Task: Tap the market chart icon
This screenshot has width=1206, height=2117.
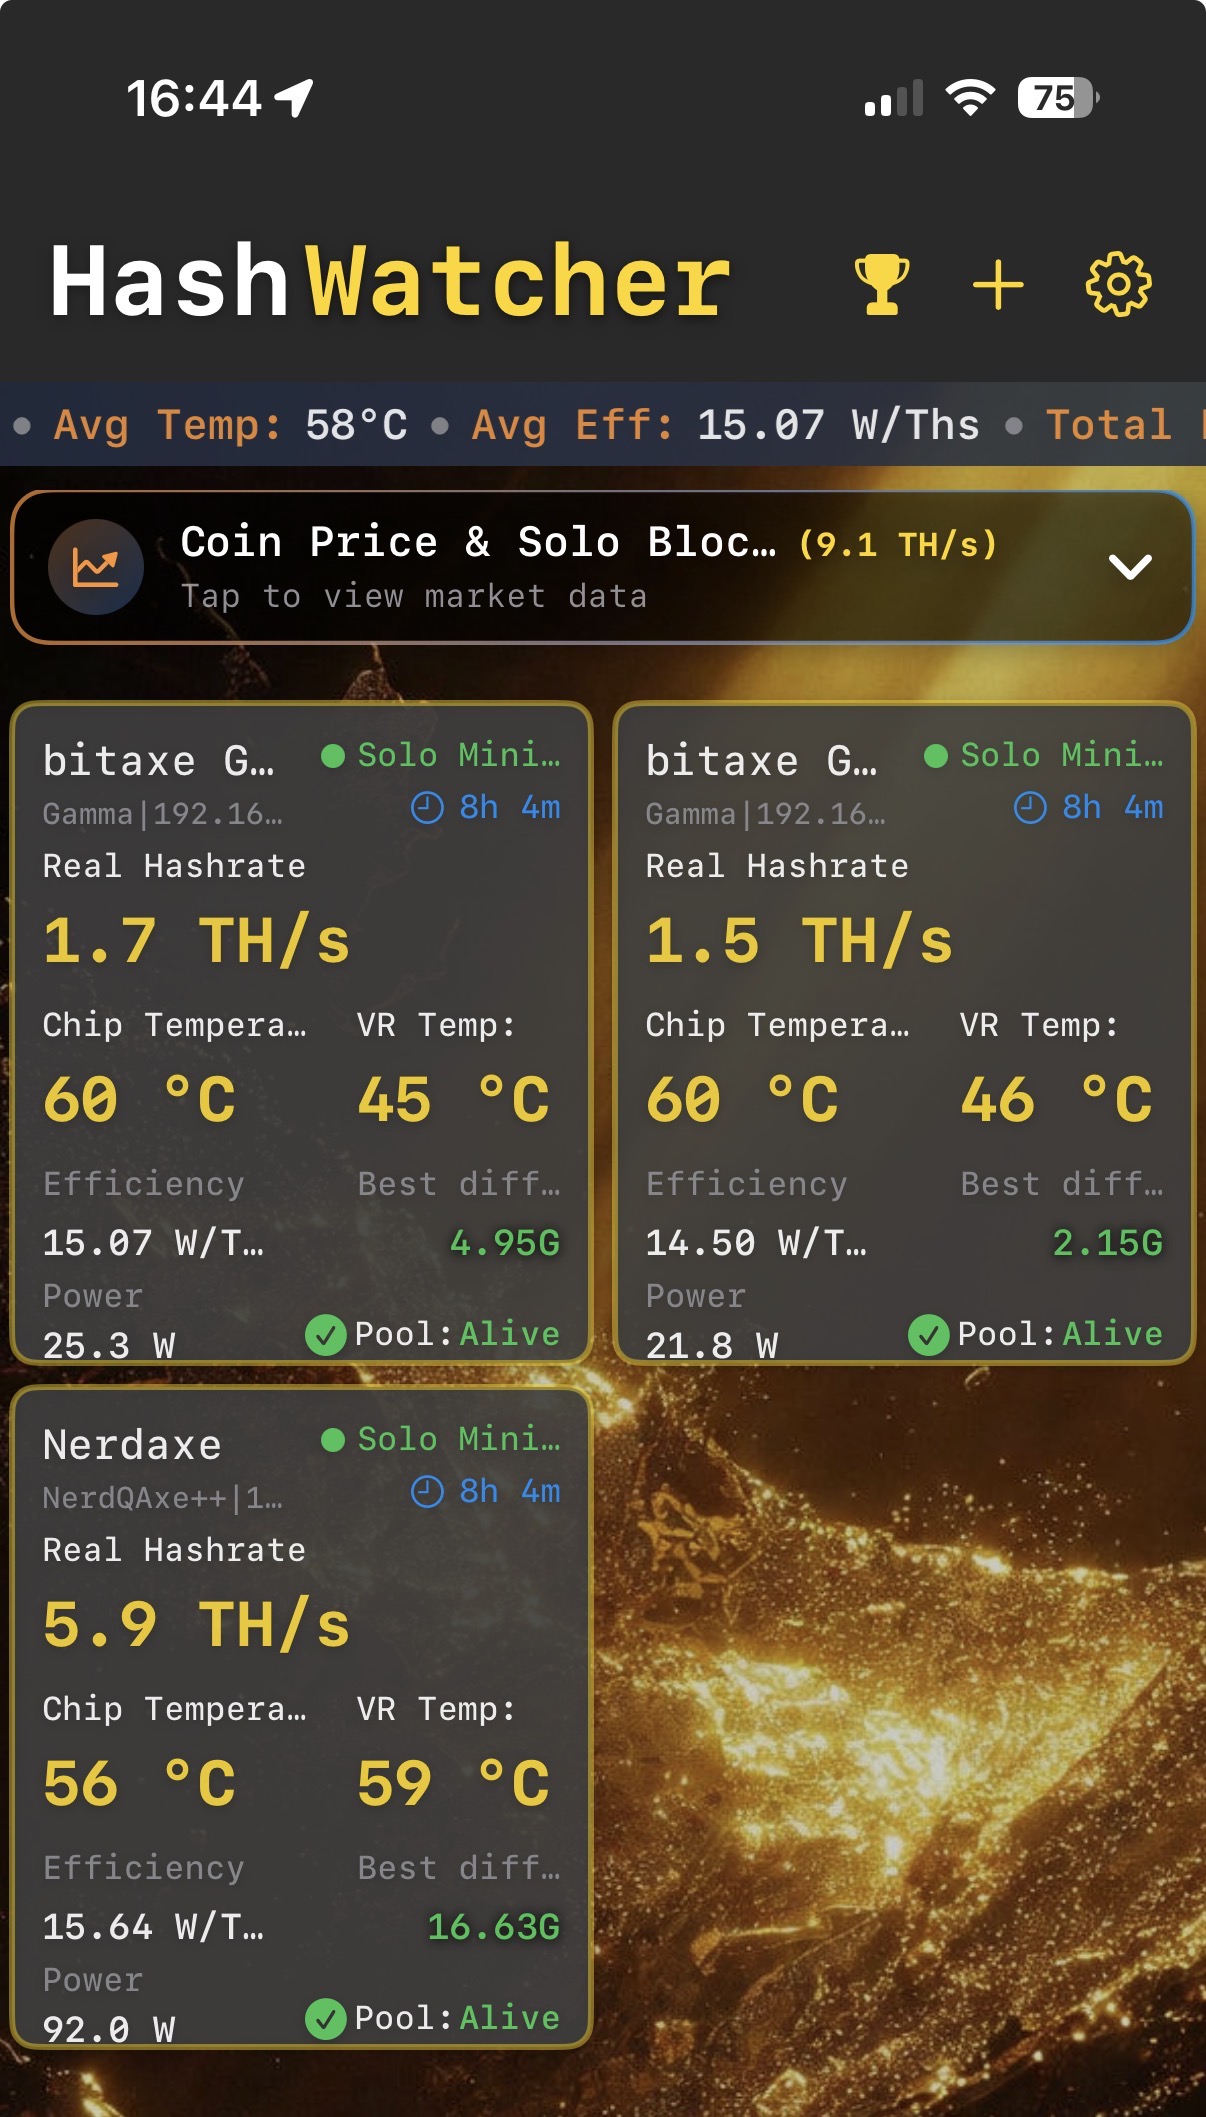Action: (96, 567)
